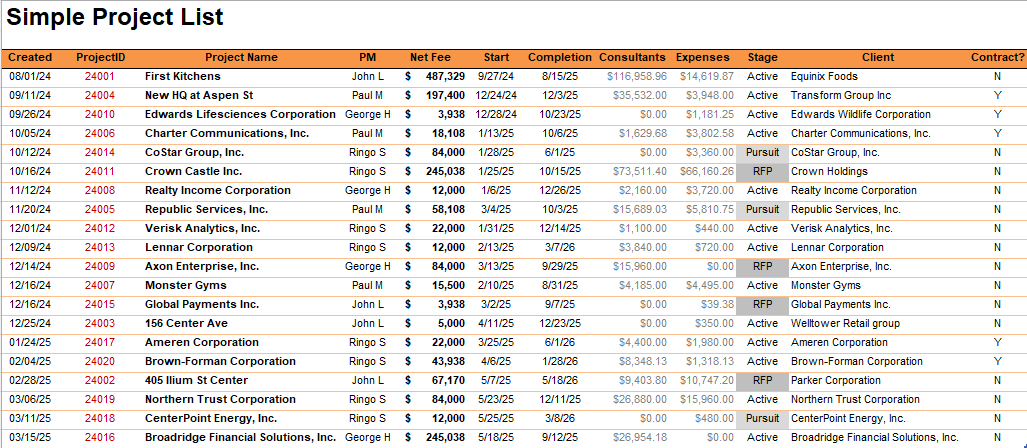Select Pursuit stage of Republic Services row
This screenshot has width=1027, height=448.
coord(762,210)
